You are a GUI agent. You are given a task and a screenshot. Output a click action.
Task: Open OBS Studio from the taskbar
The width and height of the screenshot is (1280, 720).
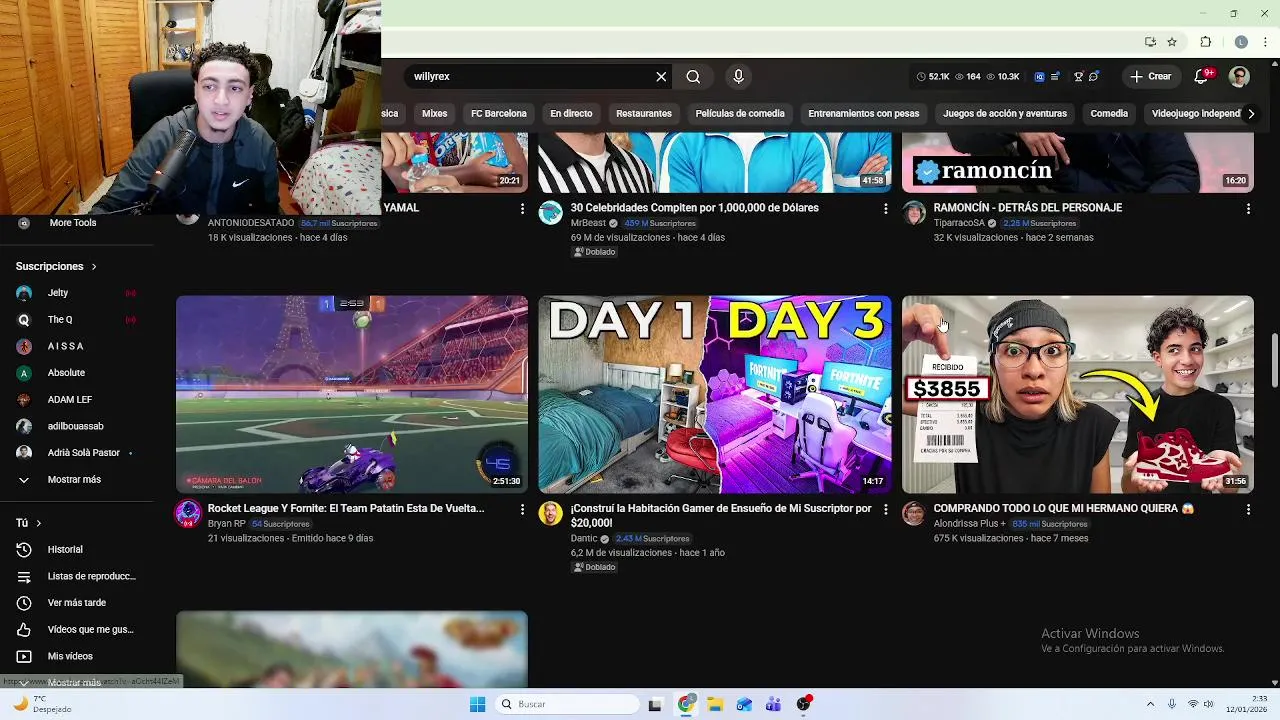(803, 704)
